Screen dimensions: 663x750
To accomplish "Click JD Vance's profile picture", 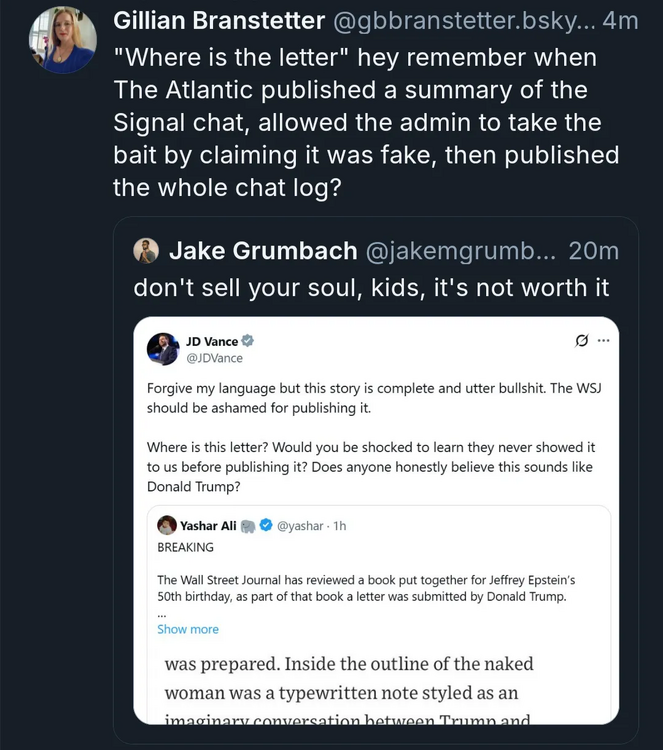I will [x=163, y=349].
